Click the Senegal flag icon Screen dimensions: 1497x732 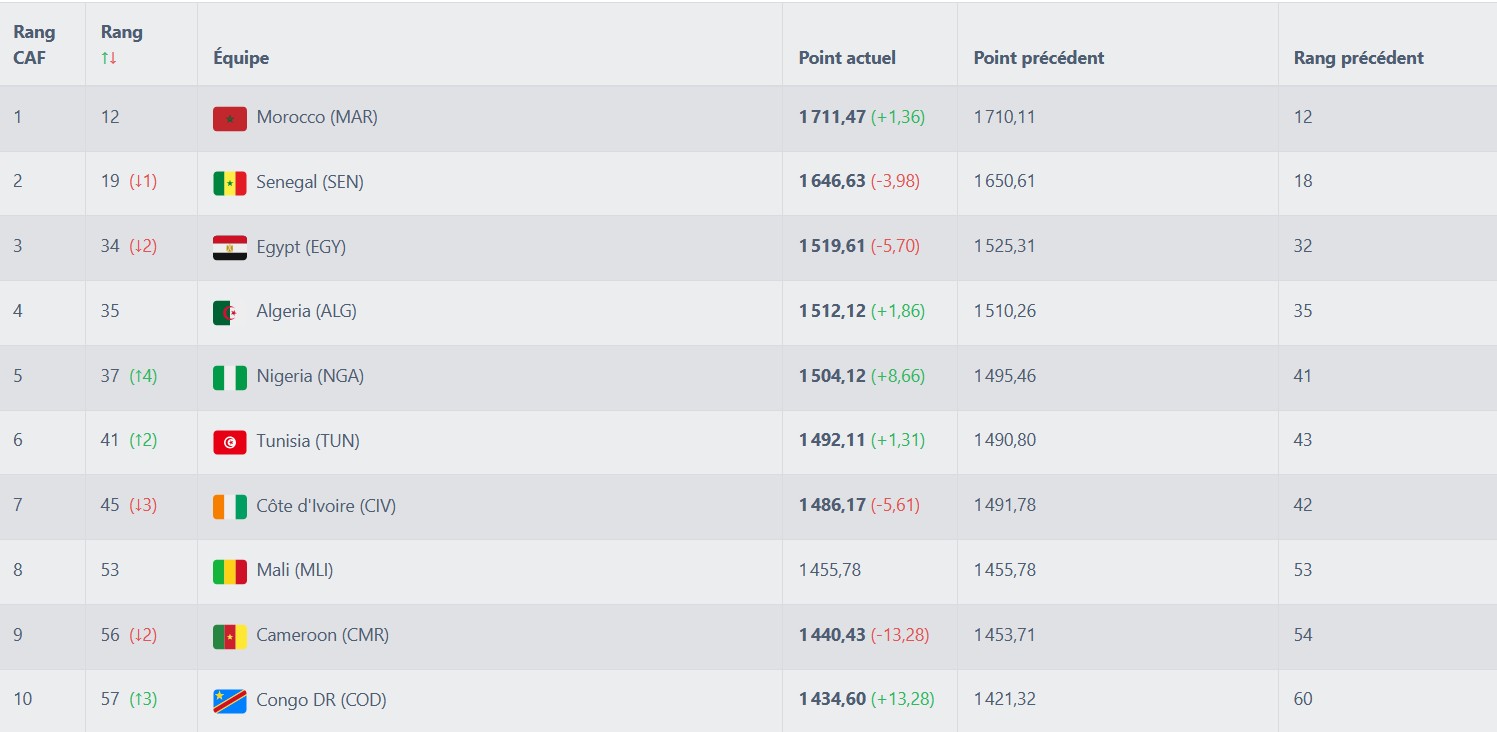pyautogui.click(x=229, y=183)
